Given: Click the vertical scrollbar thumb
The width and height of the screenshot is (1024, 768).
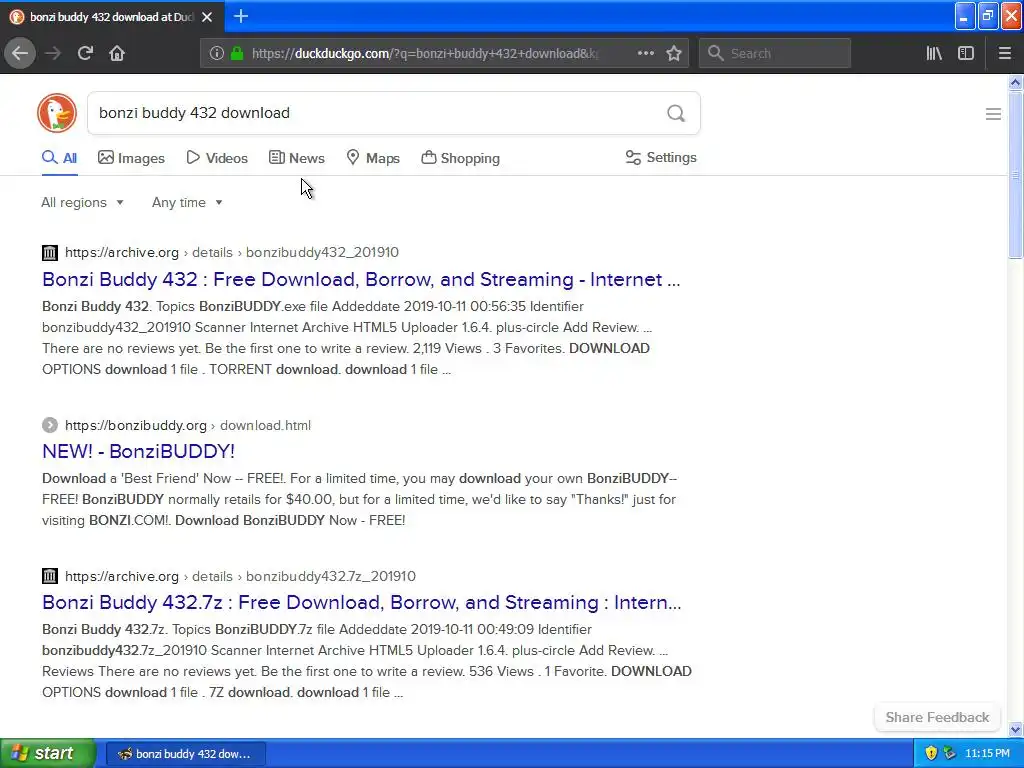Looking at the screenshot, I should tap(1015, 175).
